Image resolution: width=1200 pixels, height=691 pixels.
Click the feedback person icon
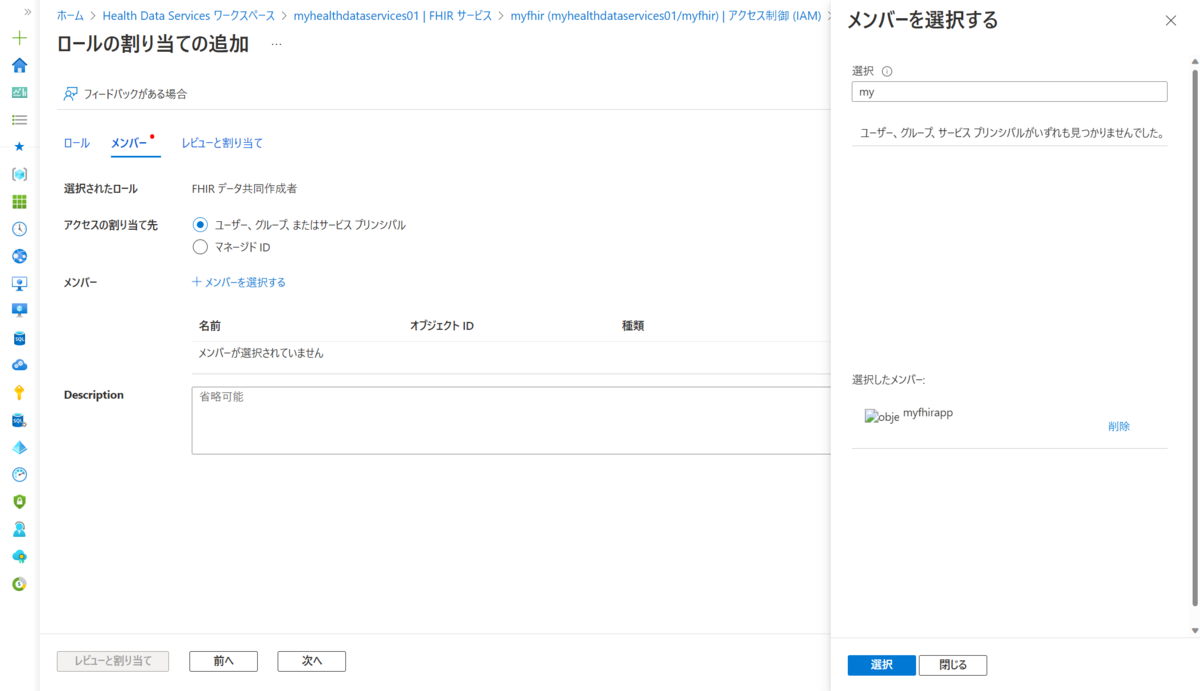point(70,94)
